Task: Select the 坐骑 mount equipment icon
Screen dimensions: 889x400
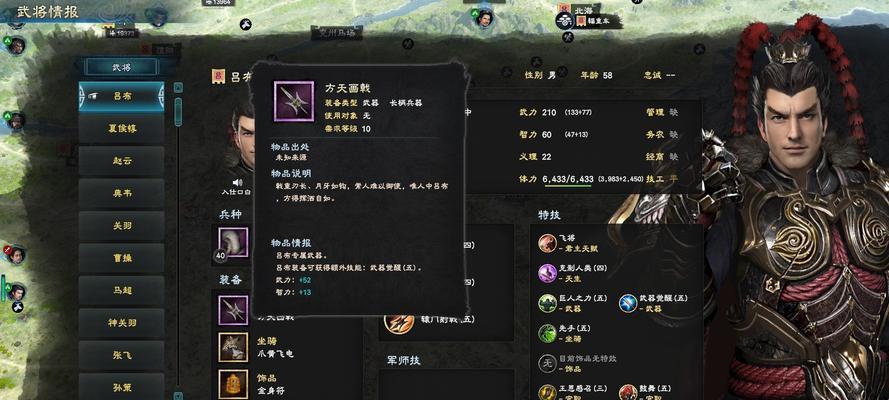Action: [x=233, y=347]
